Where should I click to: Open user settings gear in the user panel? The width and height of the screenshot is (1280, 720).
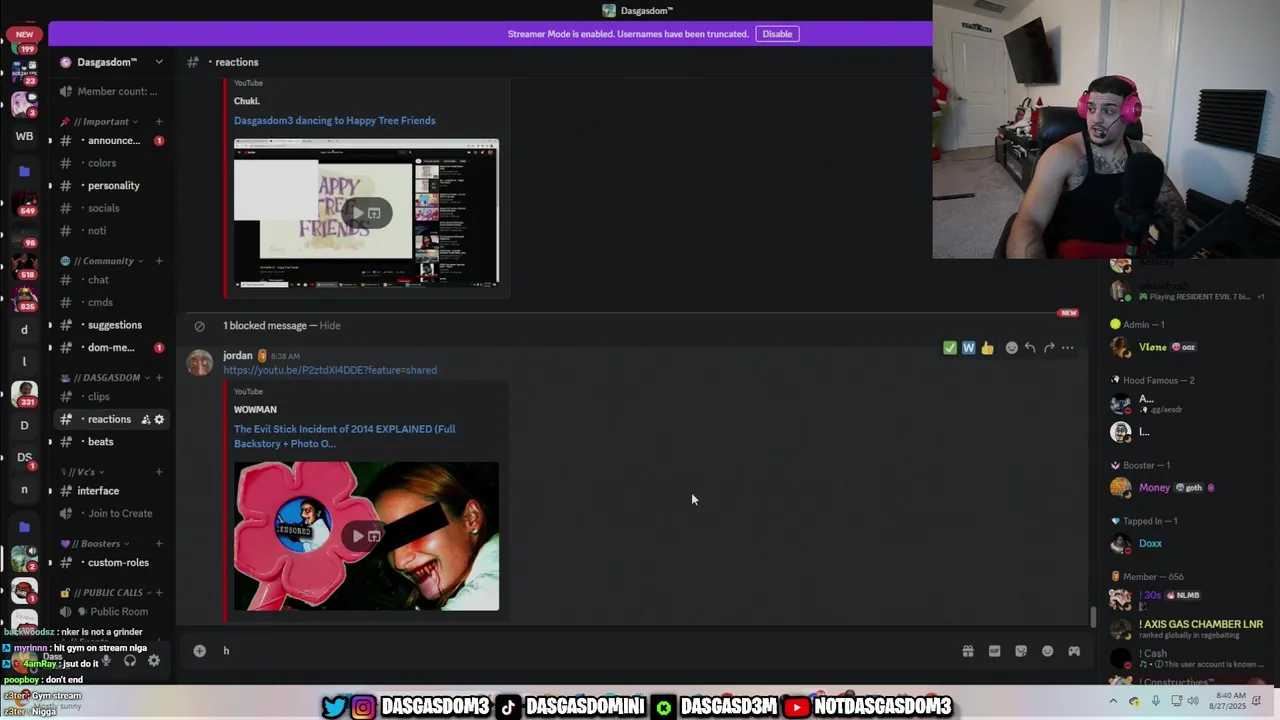(154, 660)
